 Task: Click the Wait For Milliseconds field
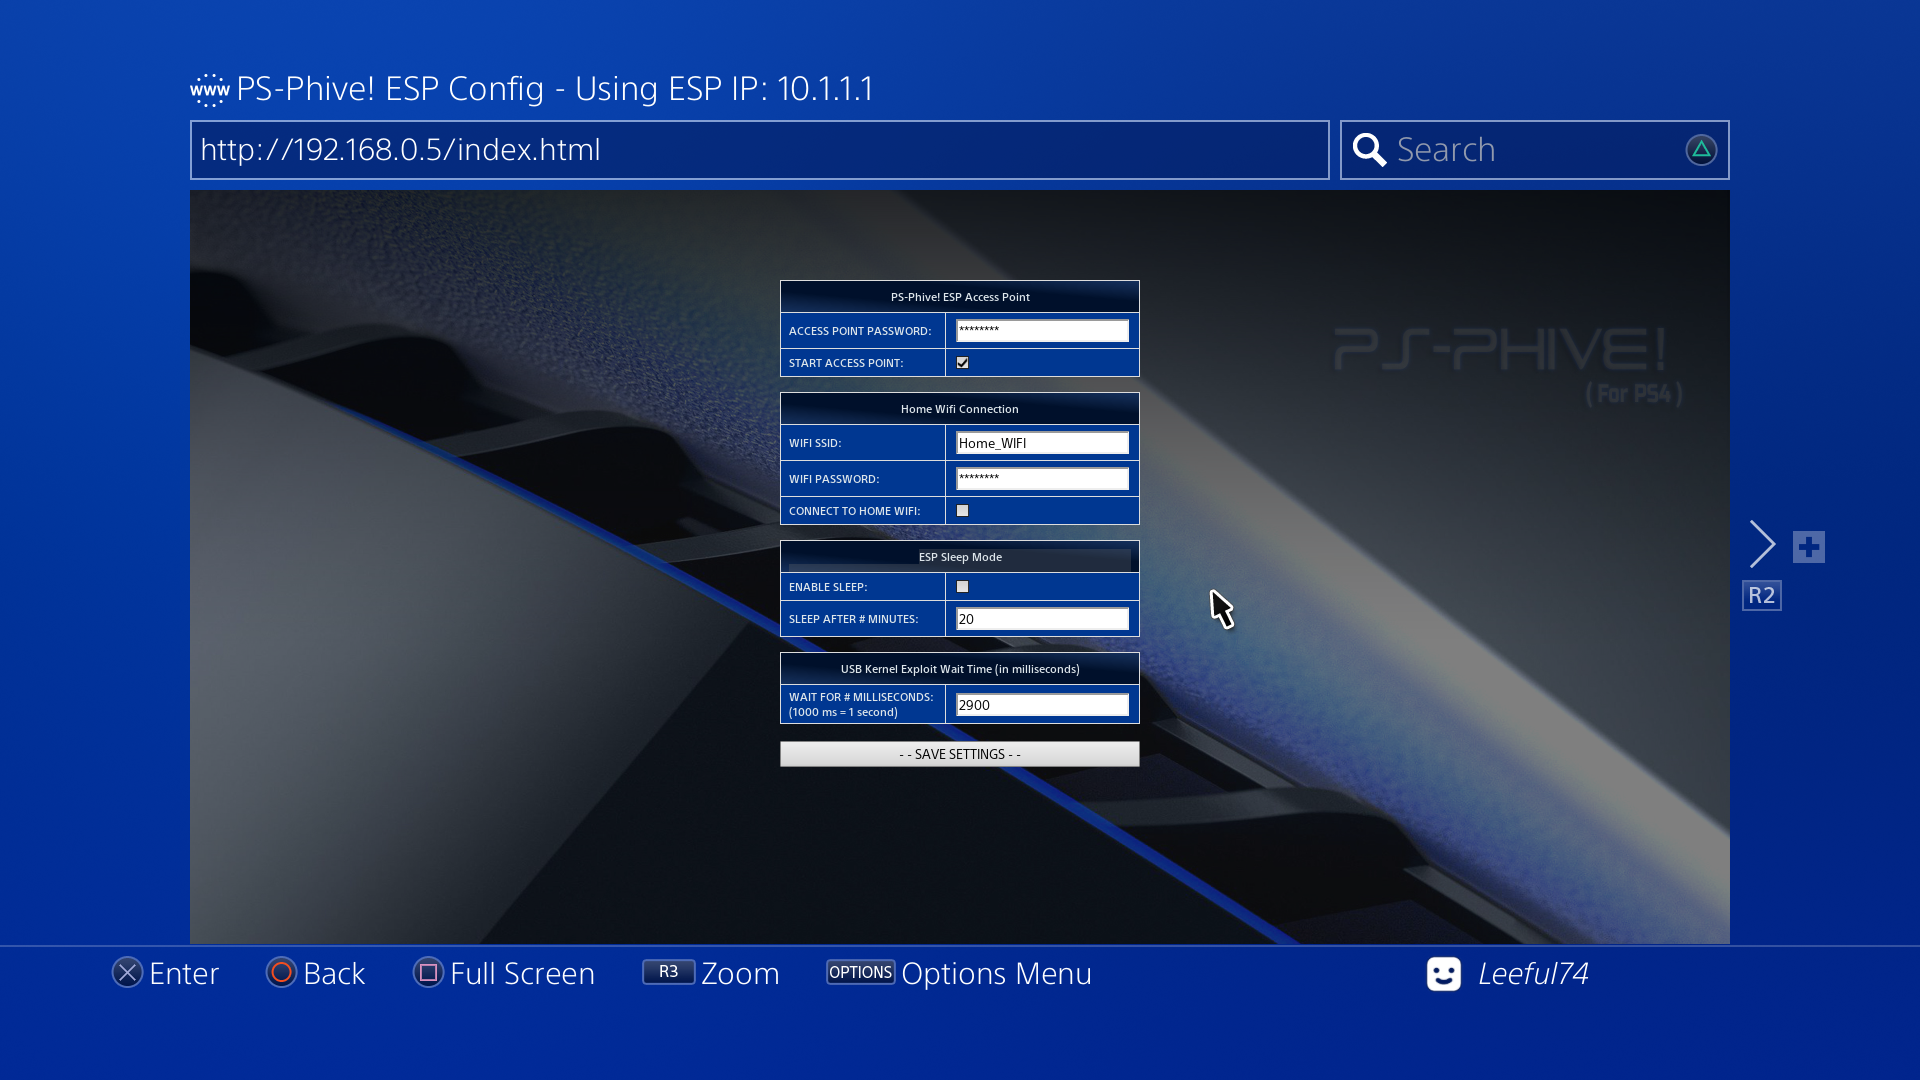pyautogui.click(x=1042, y=705)
